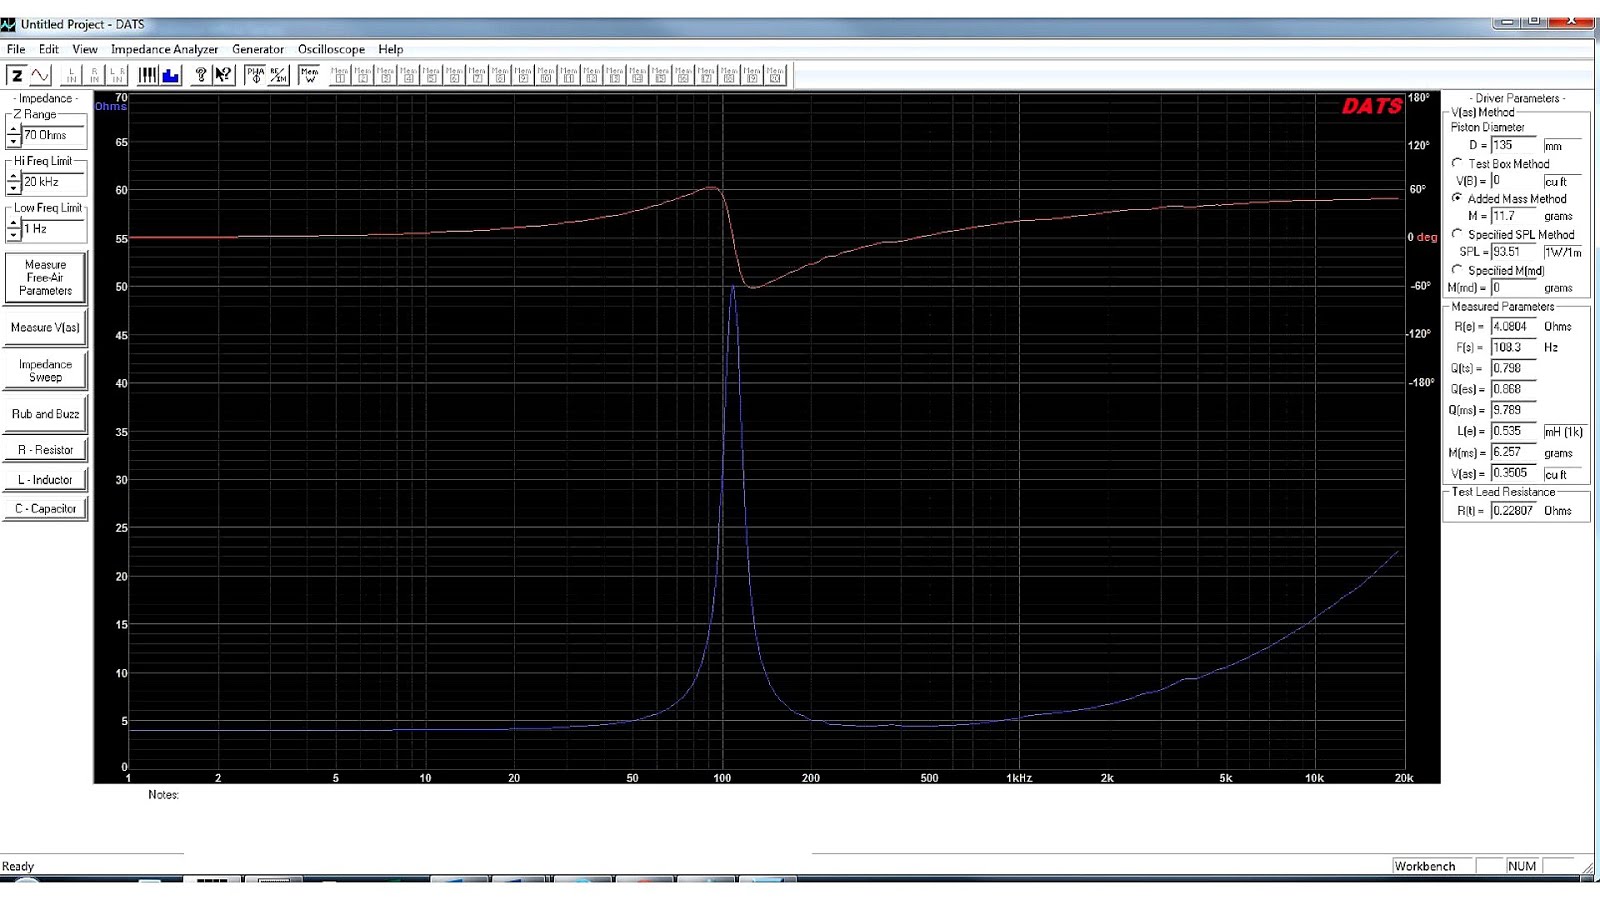Select memory slot Mem 4 icon

409,75
